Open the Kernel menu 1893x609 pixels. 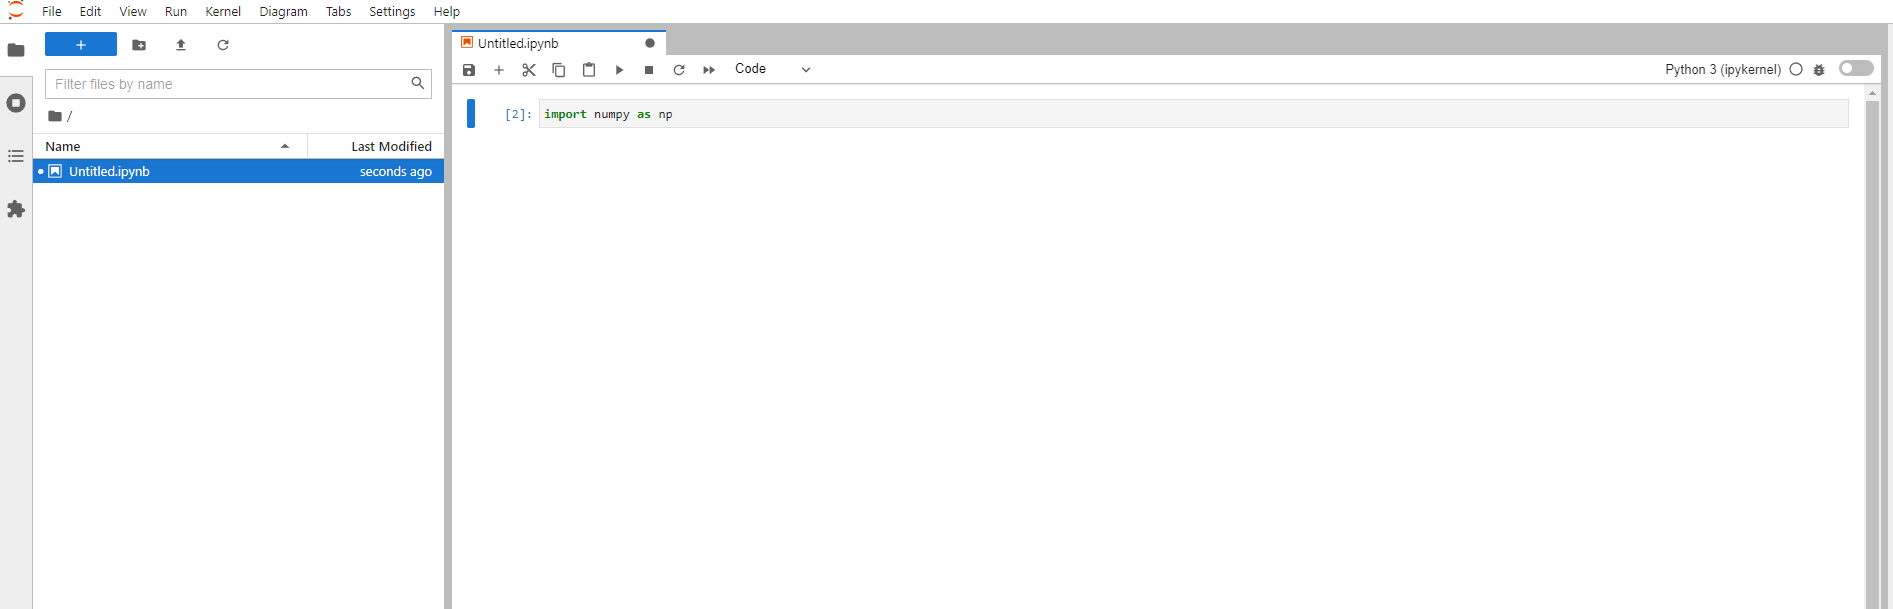coord(223,12)
